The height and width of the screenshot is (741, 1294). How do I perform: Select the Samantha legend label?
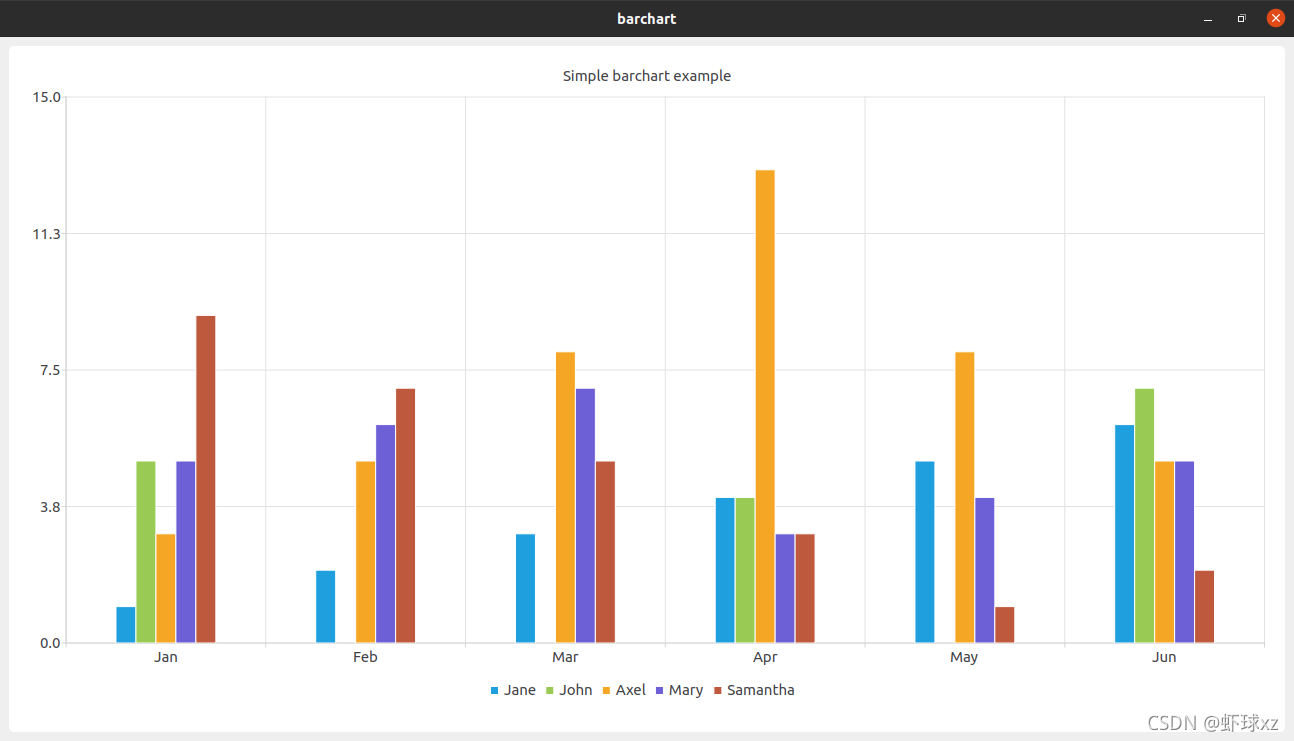coord(761,690)
